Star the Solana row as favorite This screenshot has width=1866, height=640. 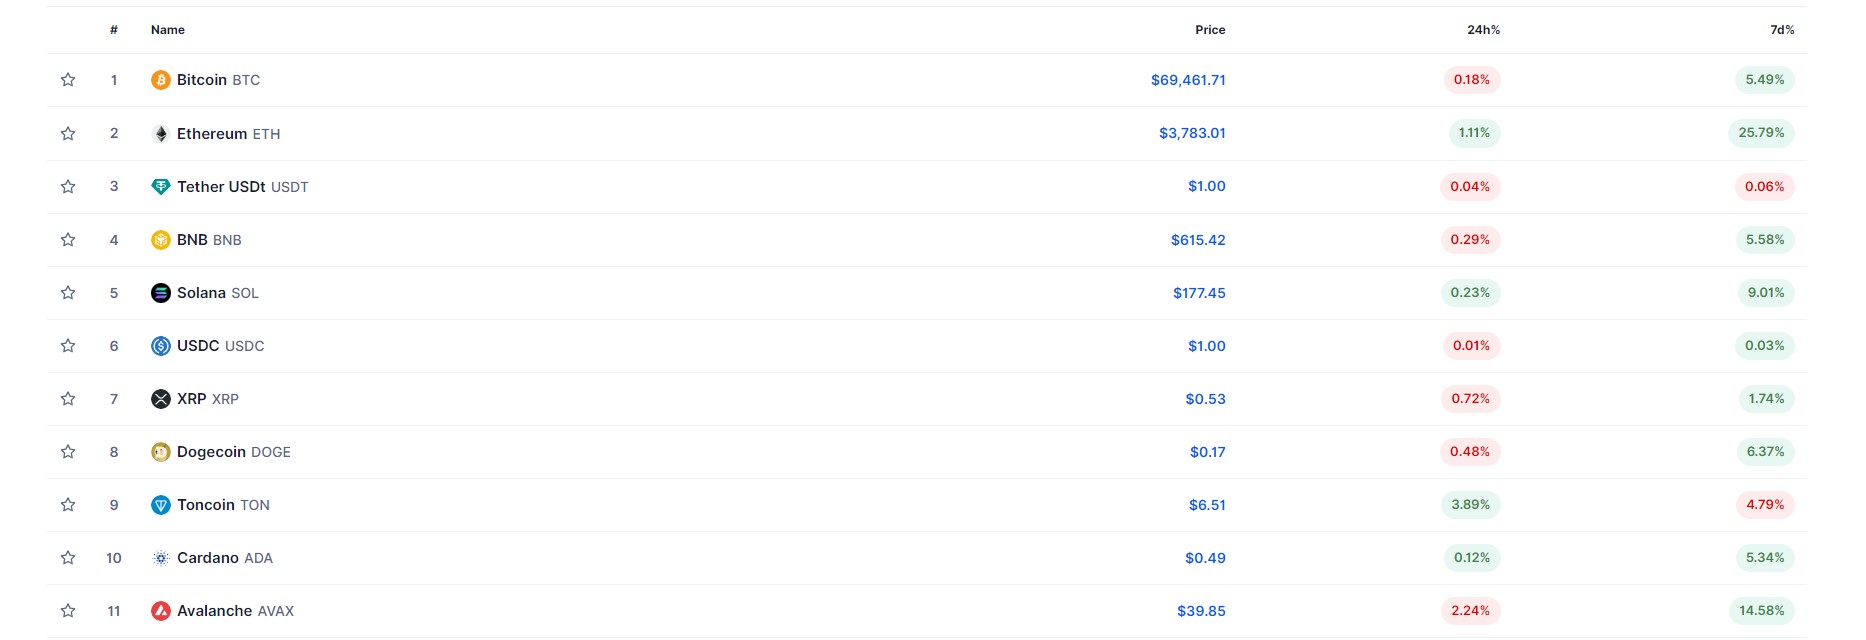click(68, 293)
